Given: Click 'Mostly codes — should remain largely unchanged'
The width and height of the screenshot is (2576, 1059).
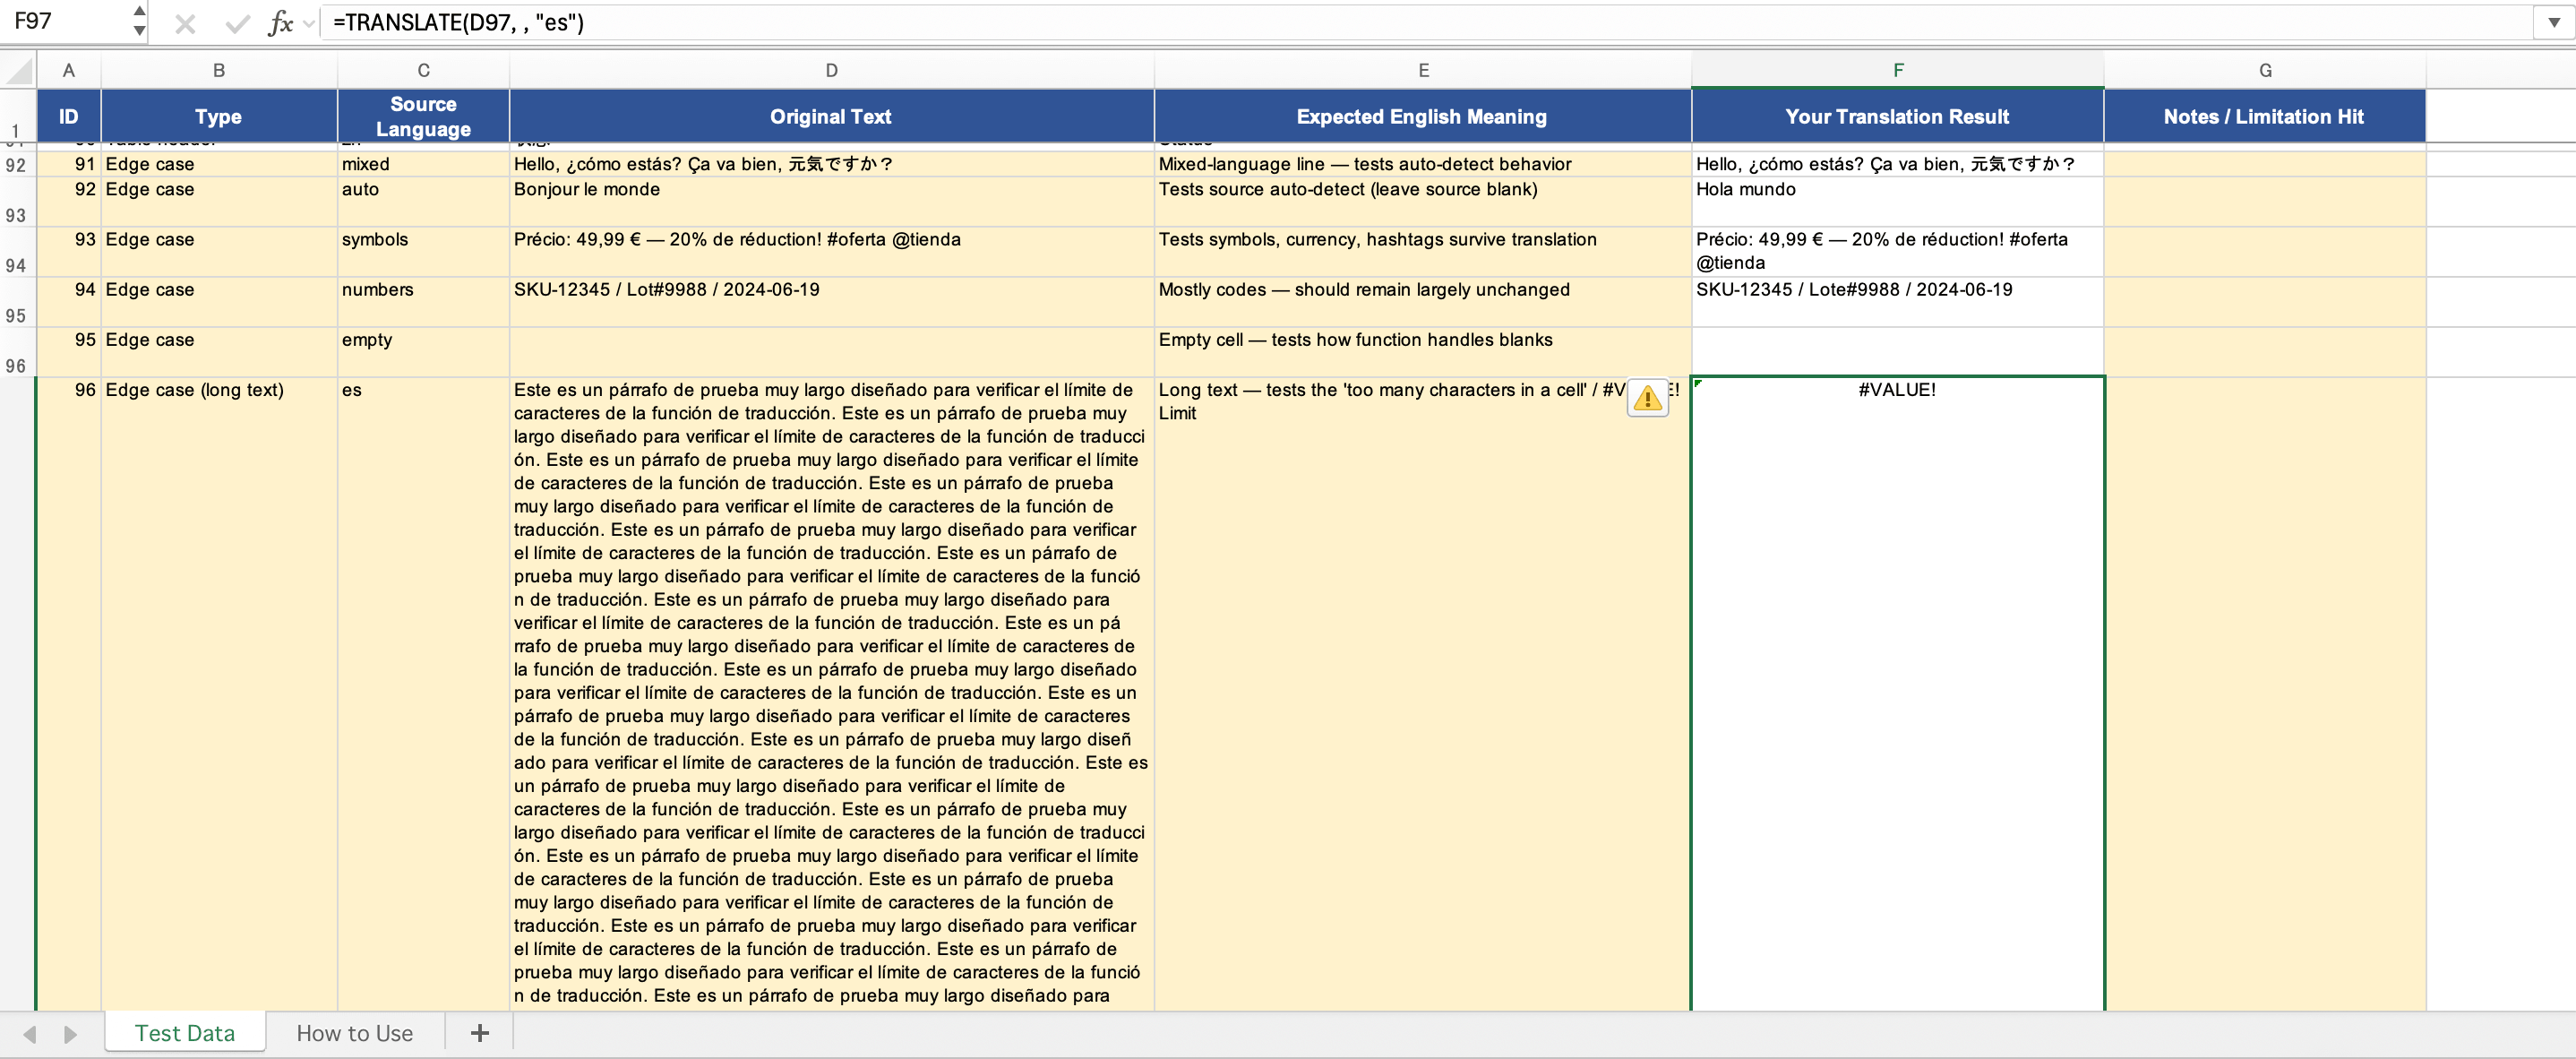Looking at the screenshot, I should [1422, 302].
